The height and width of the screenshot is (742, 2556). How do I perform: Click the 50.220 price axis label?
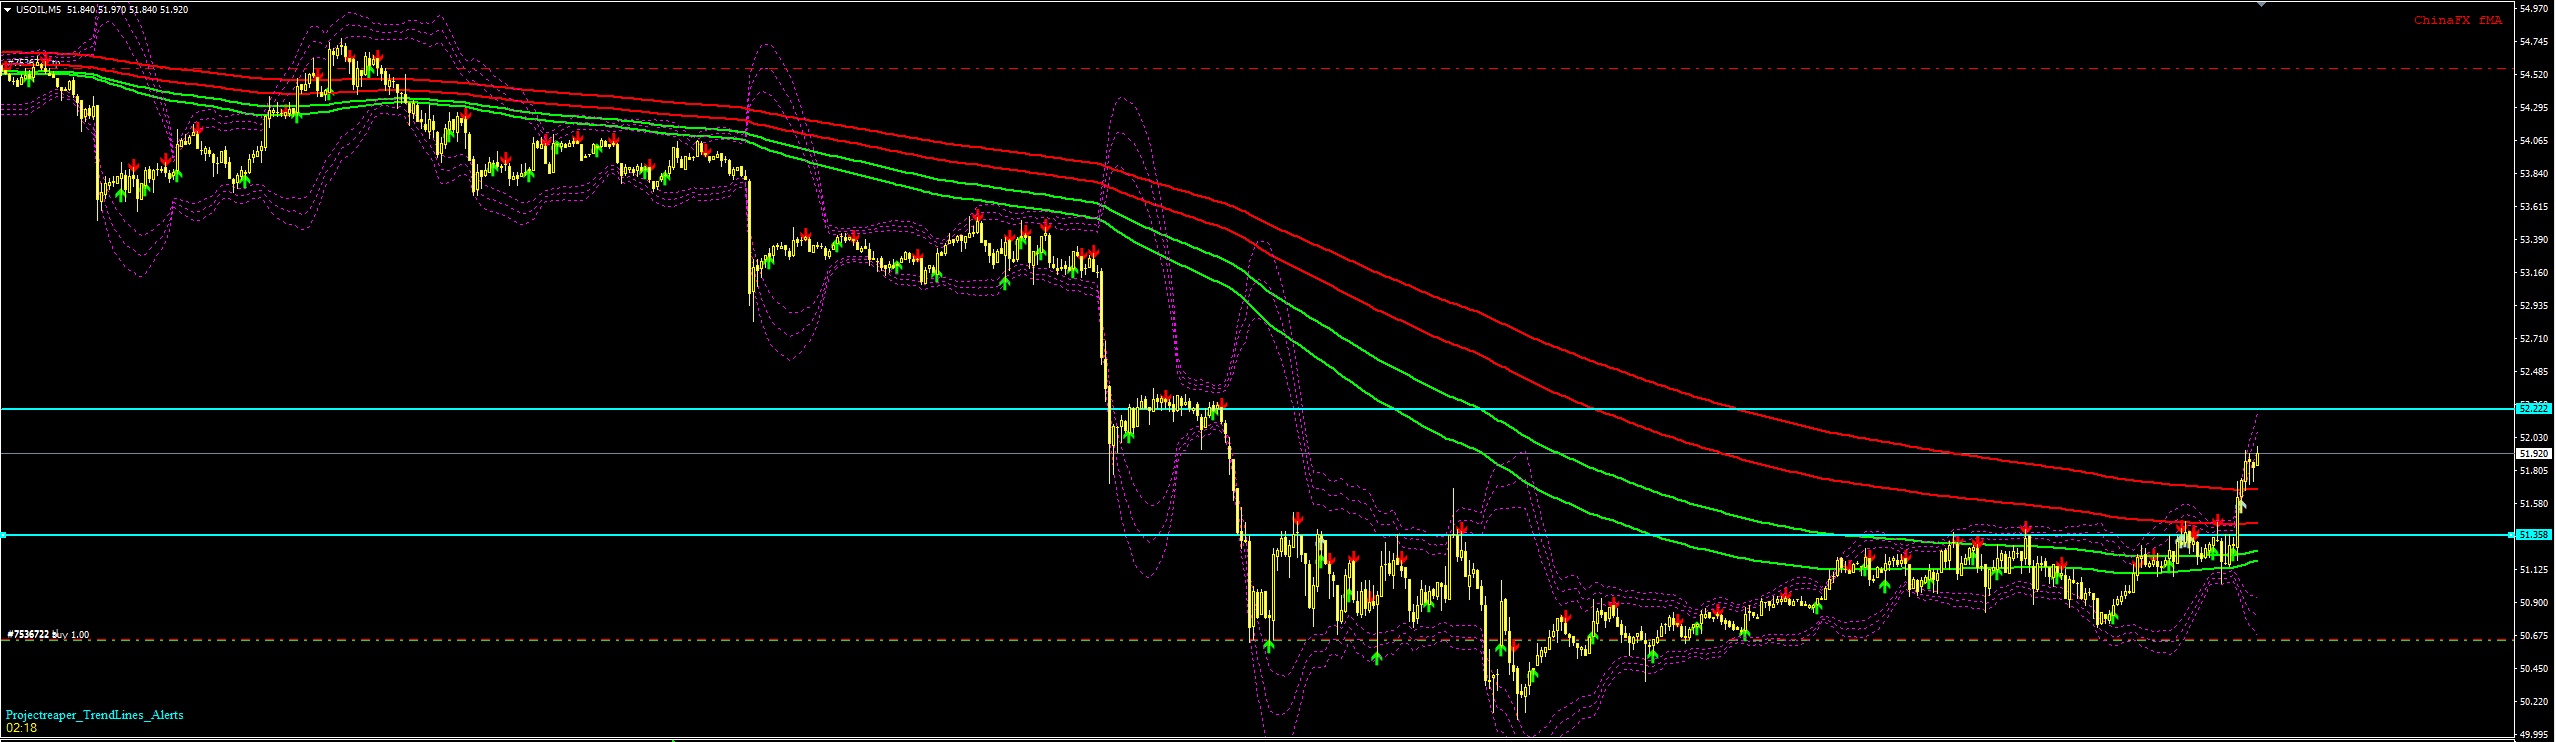tap(2535, 701)
